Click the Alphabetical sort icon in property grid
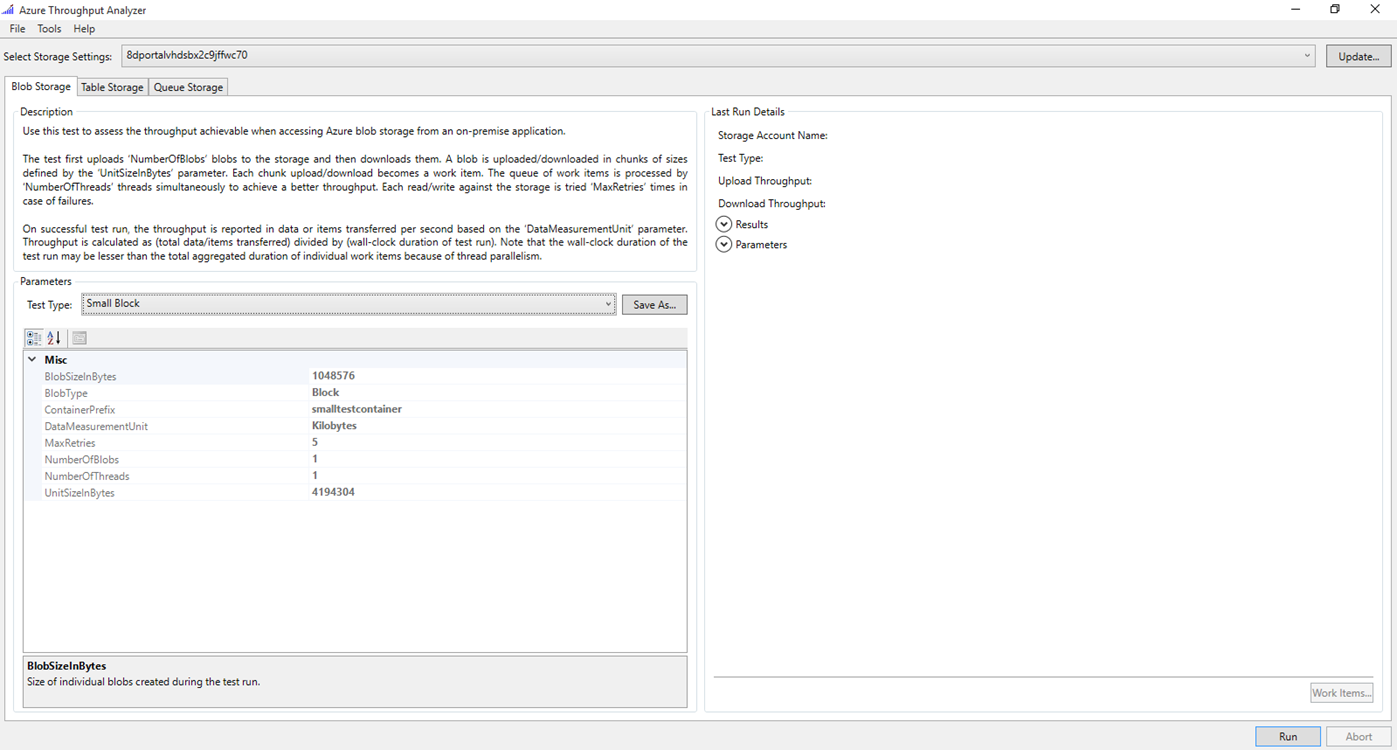 click(x=54, y=338)
